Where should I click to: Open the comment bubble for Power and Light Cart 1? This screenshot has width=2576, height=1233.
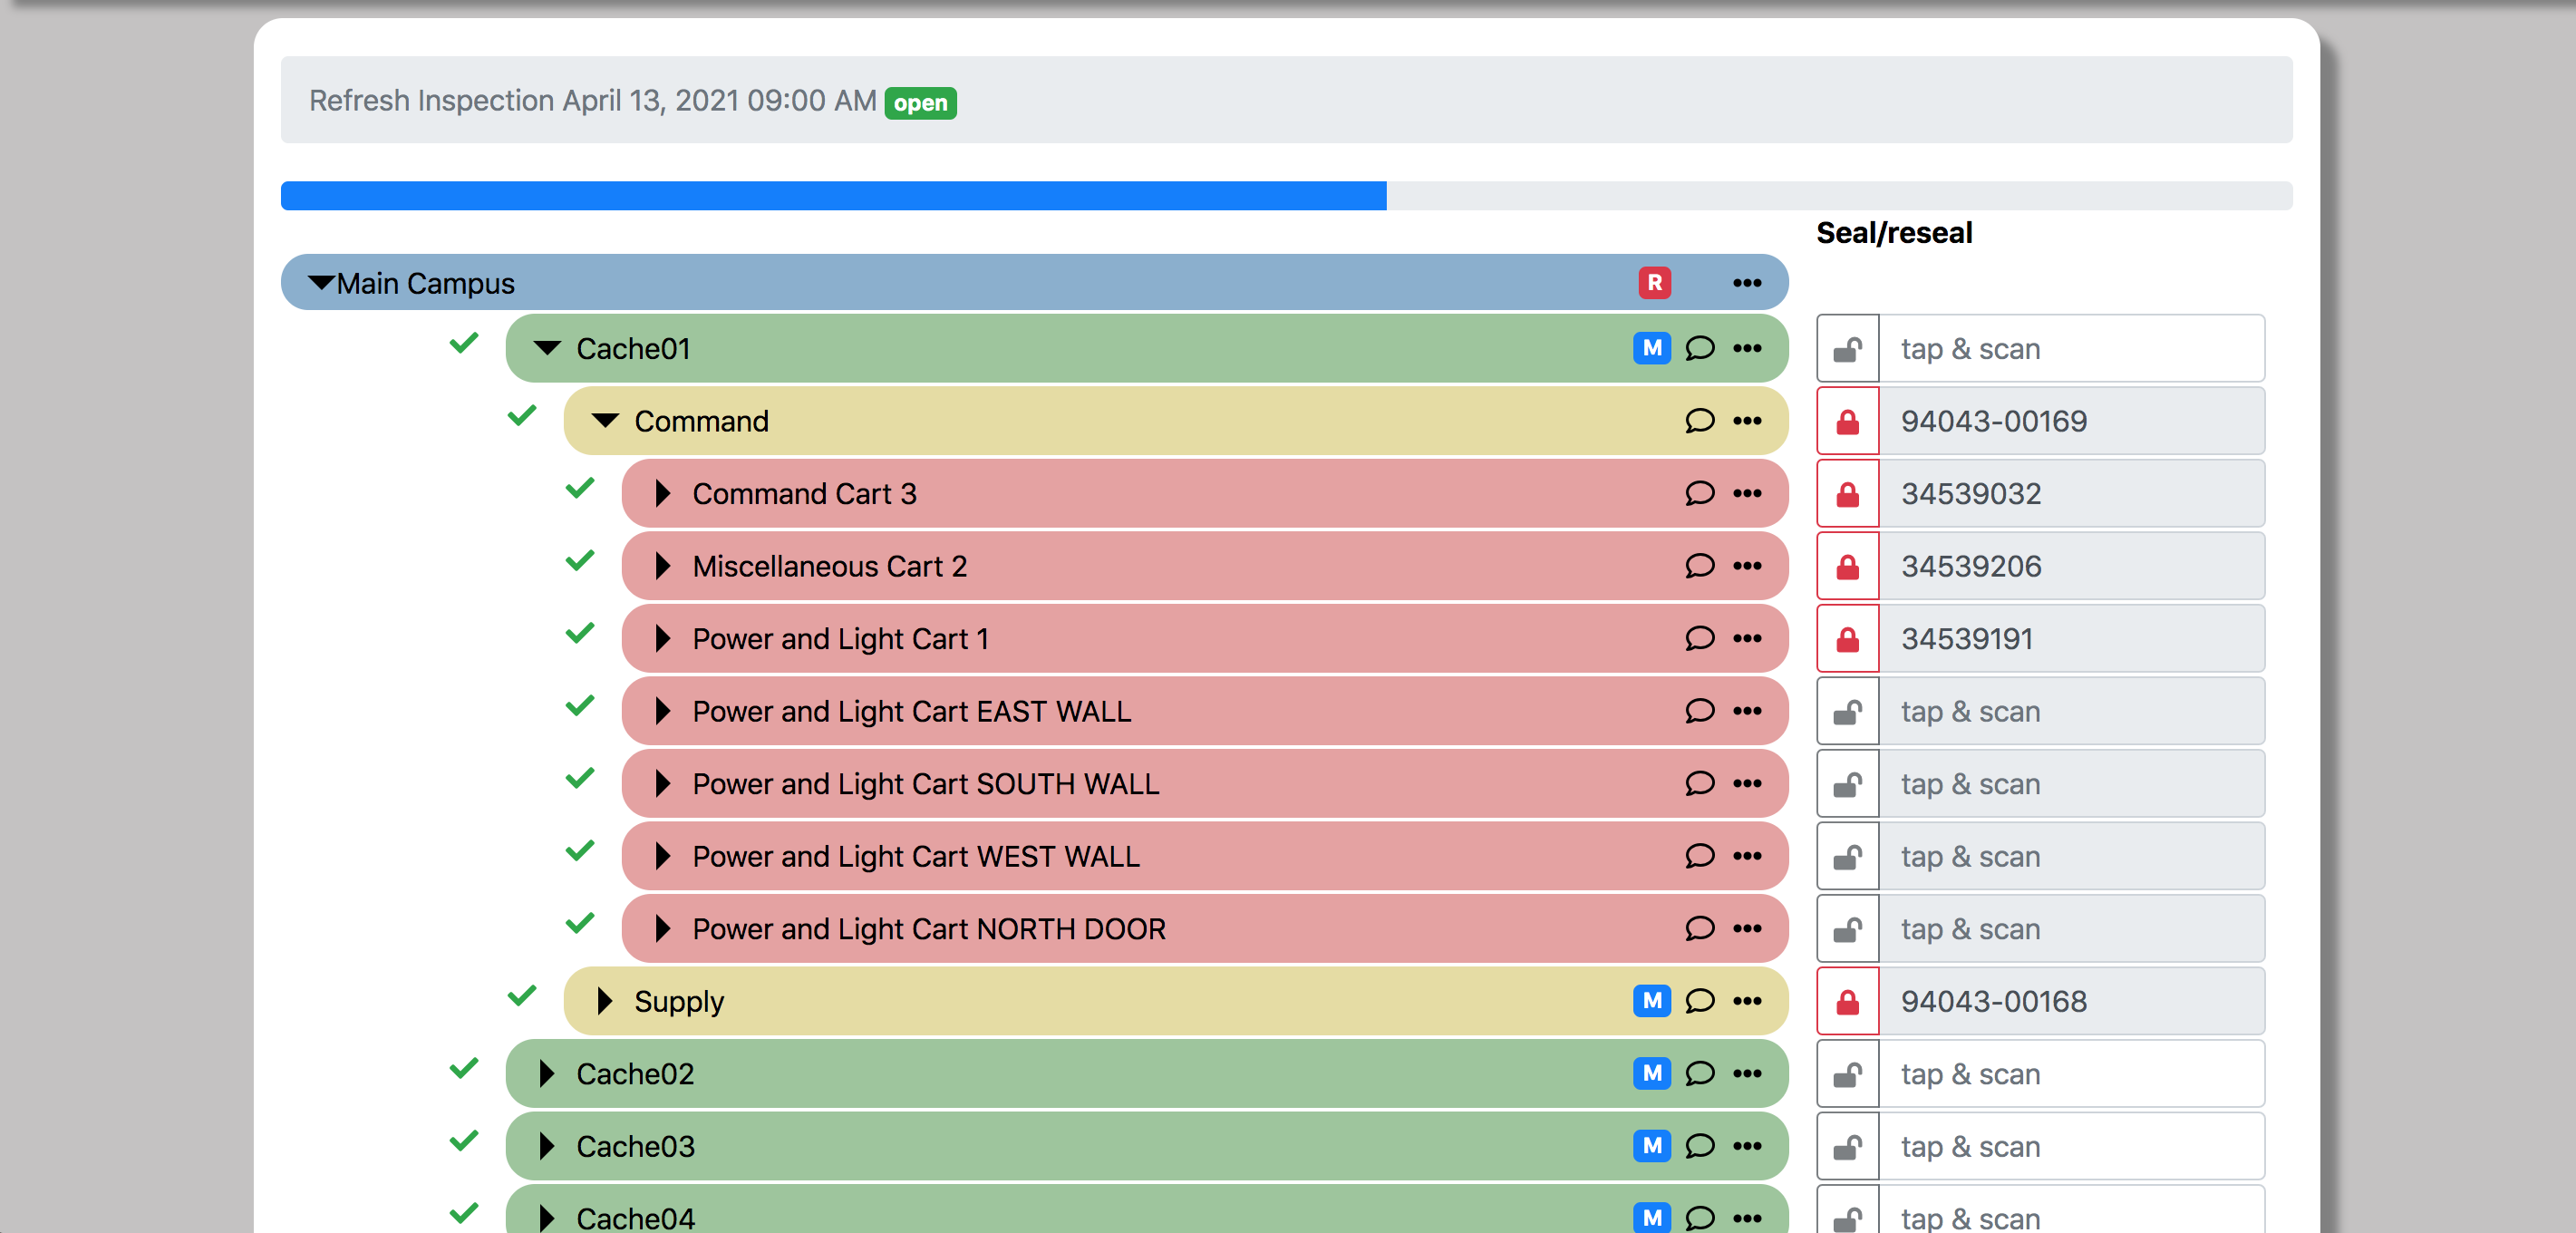tap(1699, 638)
